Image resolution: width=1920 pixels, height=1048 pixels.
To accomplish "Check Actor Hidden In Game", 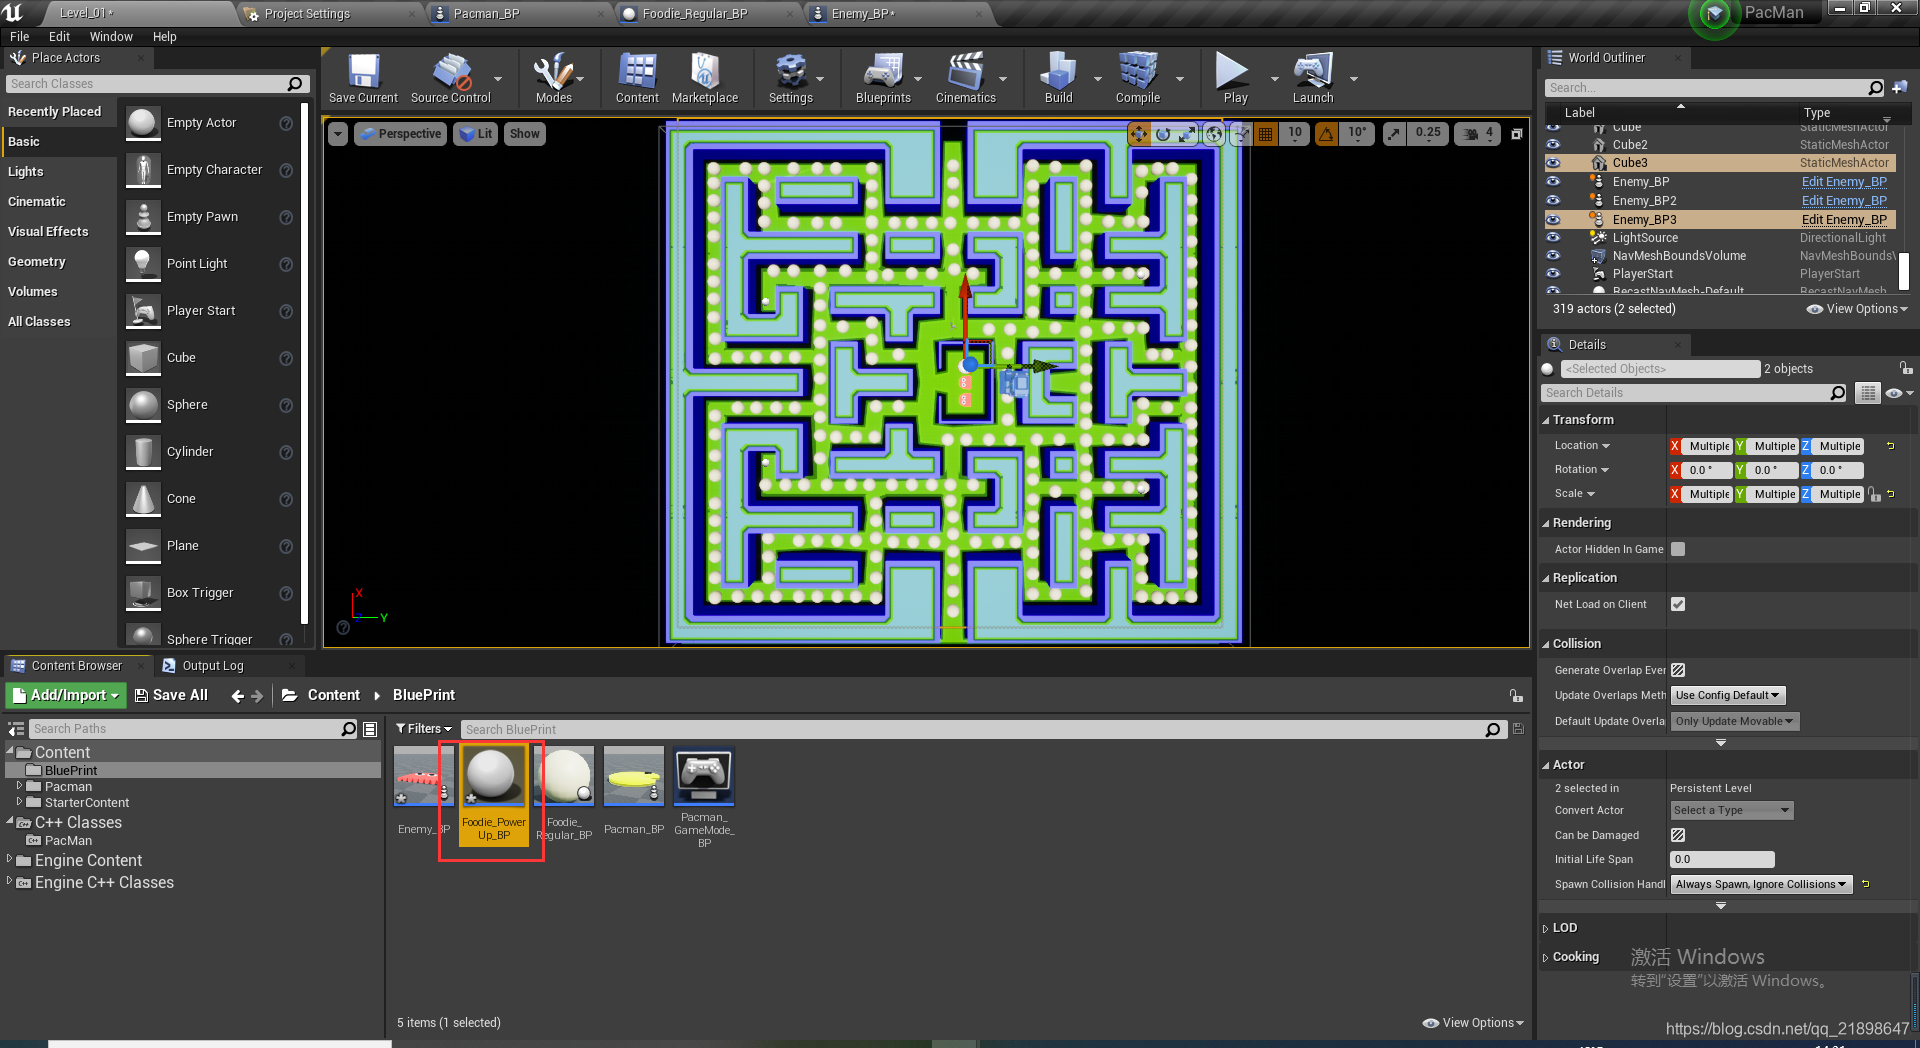I will coord(1678,549).
